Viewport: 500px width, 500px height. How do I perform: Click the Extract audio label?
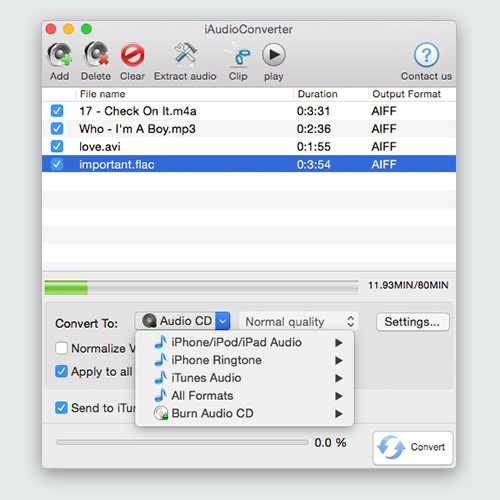click(185, 76)
